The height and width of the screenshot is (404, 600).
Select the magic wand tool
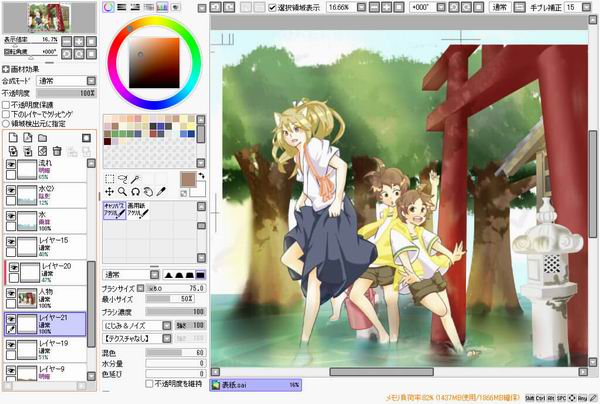pos(135,179)
